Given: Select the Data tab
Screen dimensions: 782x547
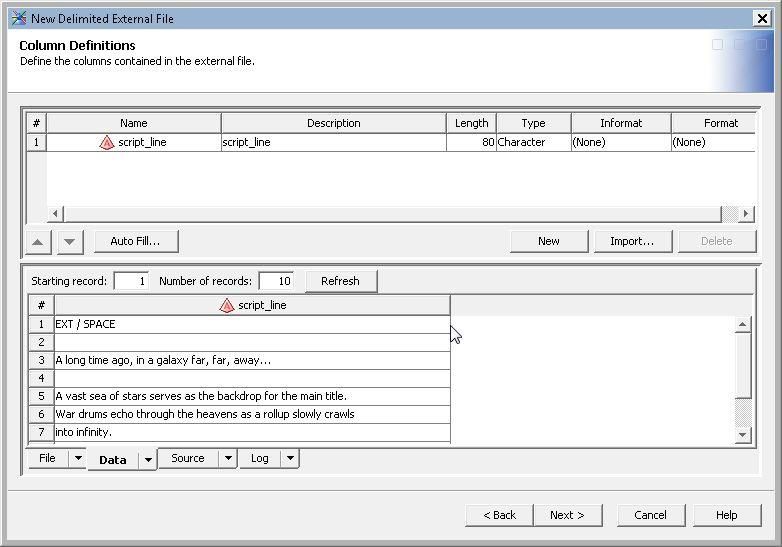Looking at the screenshot, I should click(113, 460).
